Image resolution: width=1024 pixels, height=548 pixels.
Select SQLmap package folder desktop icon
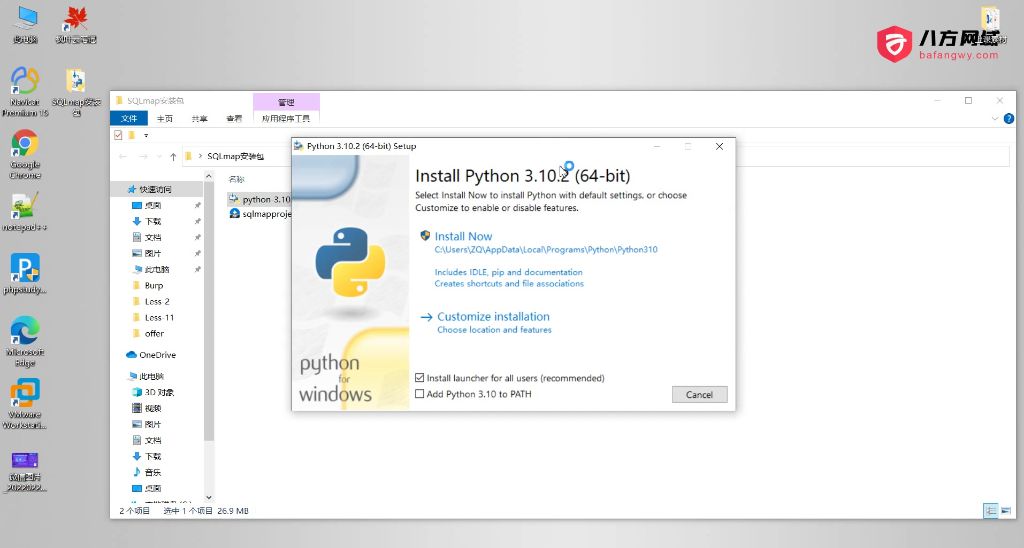(76, 91)
